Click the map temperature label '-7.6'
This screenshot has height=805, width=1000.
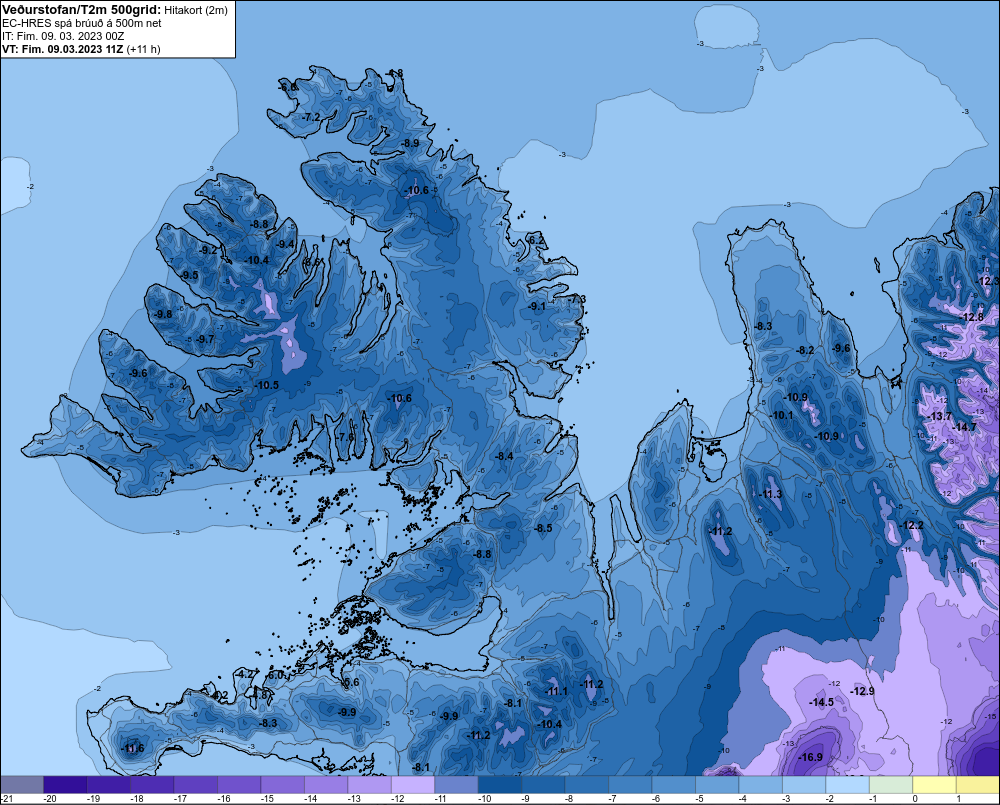(x=345, y=437)
